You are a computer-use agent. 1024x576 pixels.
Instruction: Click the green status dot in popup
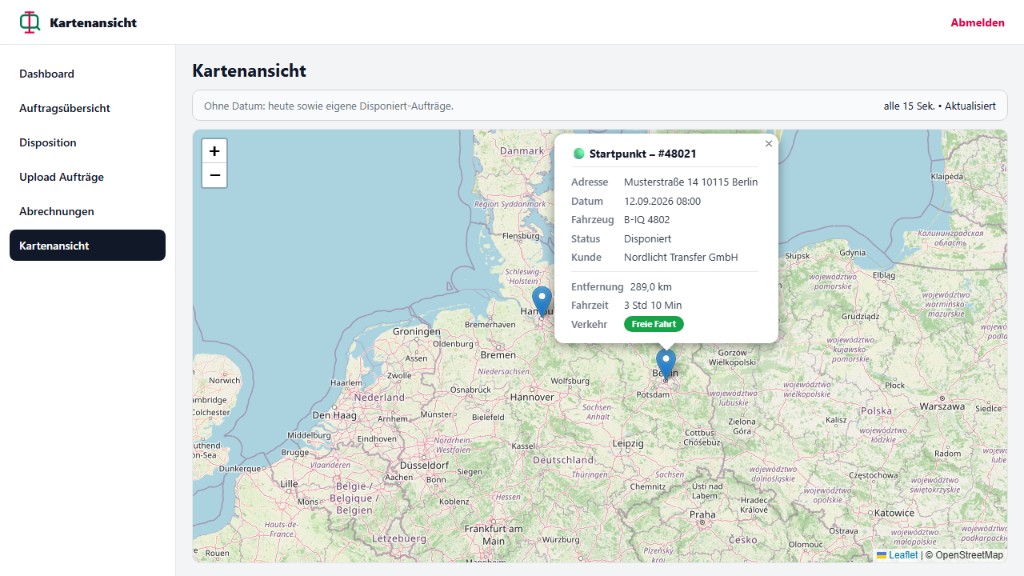point(578,154)
